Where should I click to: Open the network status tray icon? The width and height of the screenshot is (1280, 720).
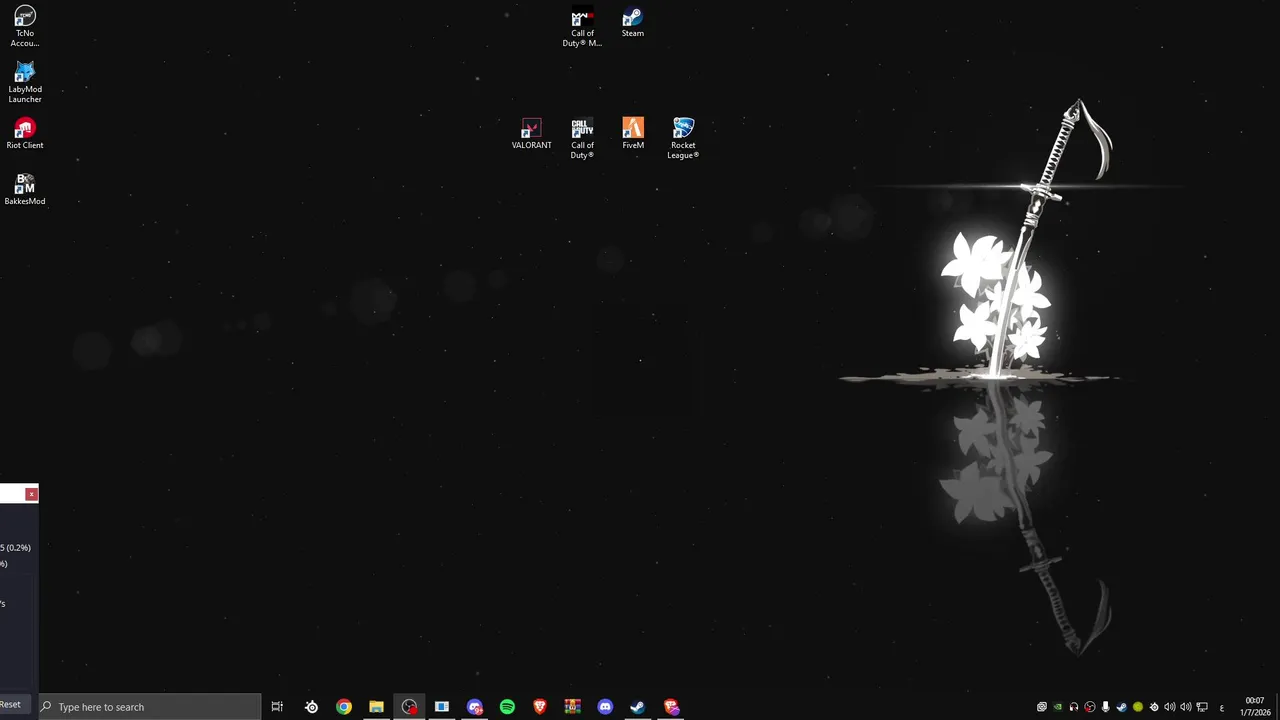point(1202,707)
